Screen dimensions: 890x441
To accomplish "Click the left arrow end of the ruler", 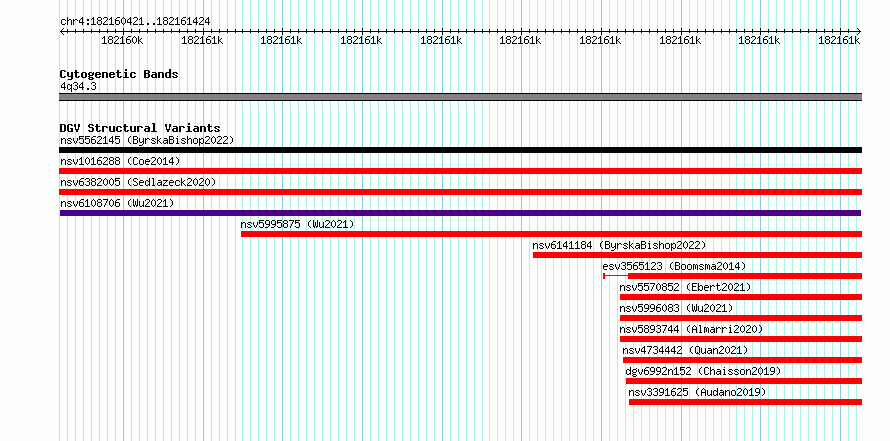I will coord(62,31).
